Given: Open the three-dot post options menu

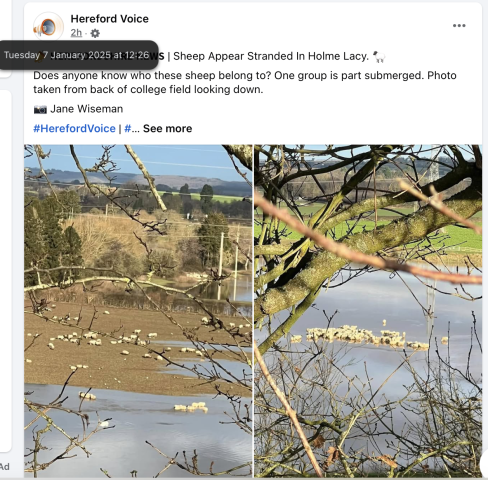Looking at the screenshot, I should click(x=459, y=26).
